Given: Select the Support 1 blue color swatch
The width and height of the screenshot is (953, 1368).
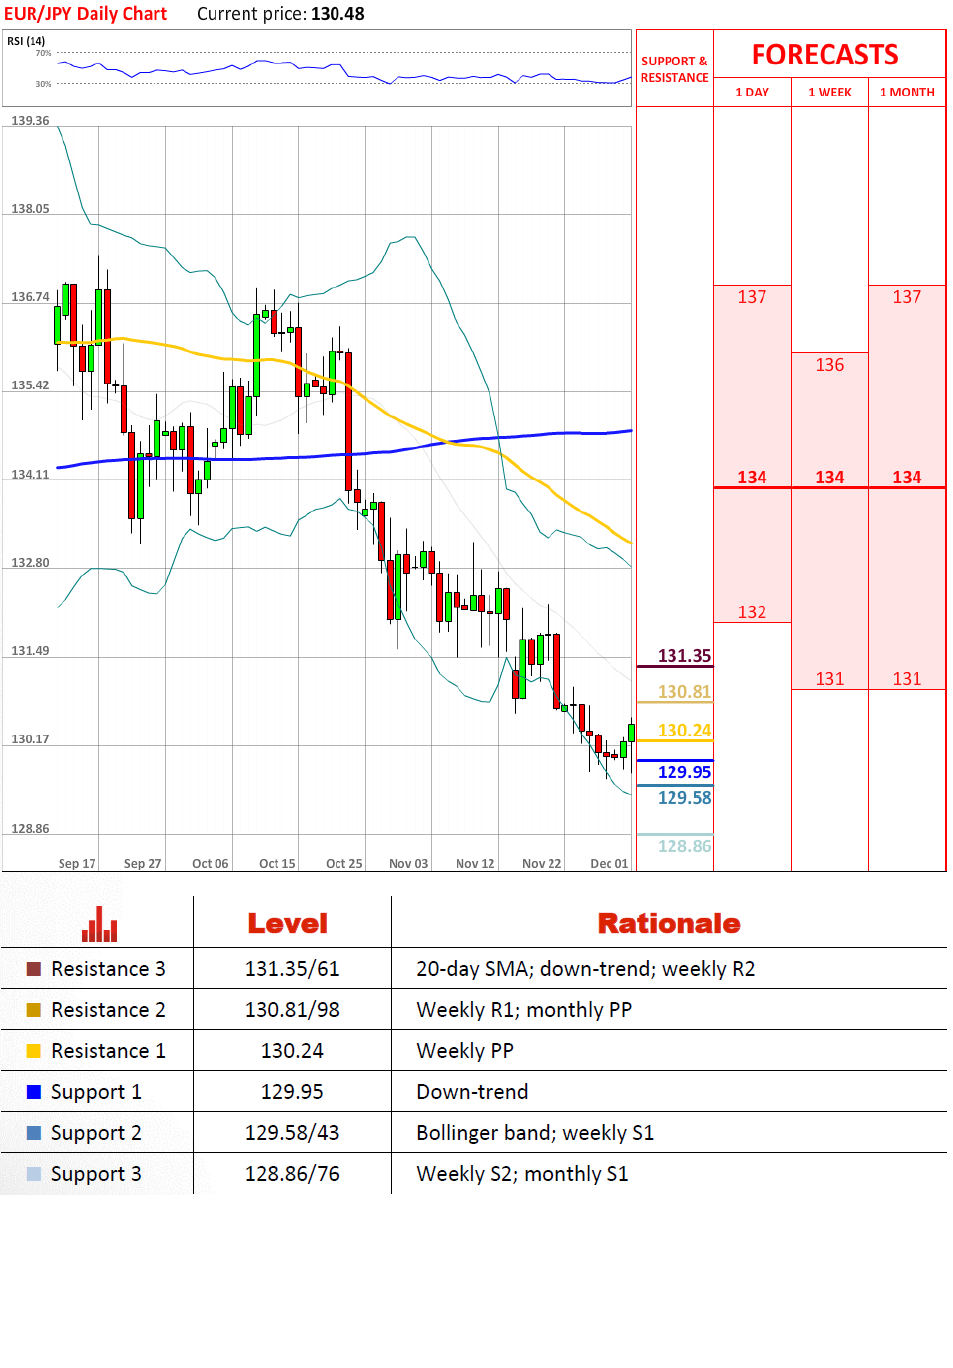Looking at the screenshot, I should pyautogui.click(x=34, y=1092).
